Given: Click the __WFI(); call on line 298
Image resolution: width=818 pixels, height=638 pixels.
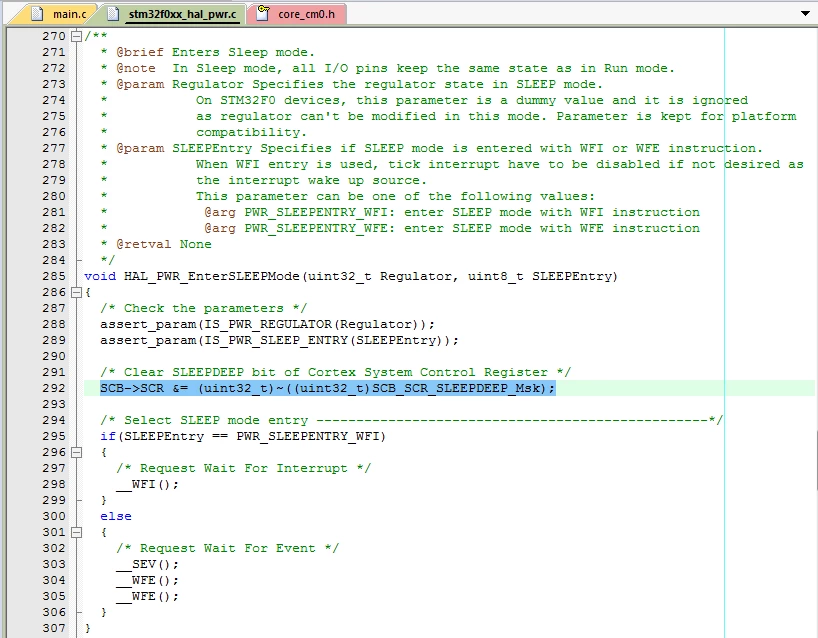Looking at the screenshot, I should coord(147,484).
